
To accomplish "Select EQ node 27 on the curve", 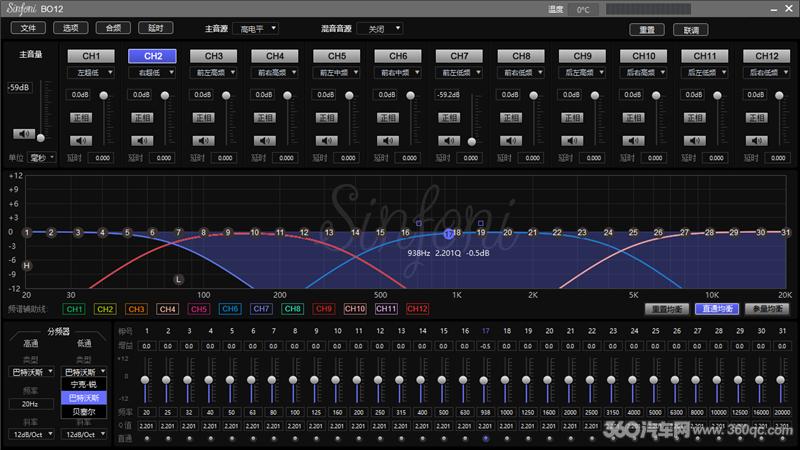I will point(684,233).
